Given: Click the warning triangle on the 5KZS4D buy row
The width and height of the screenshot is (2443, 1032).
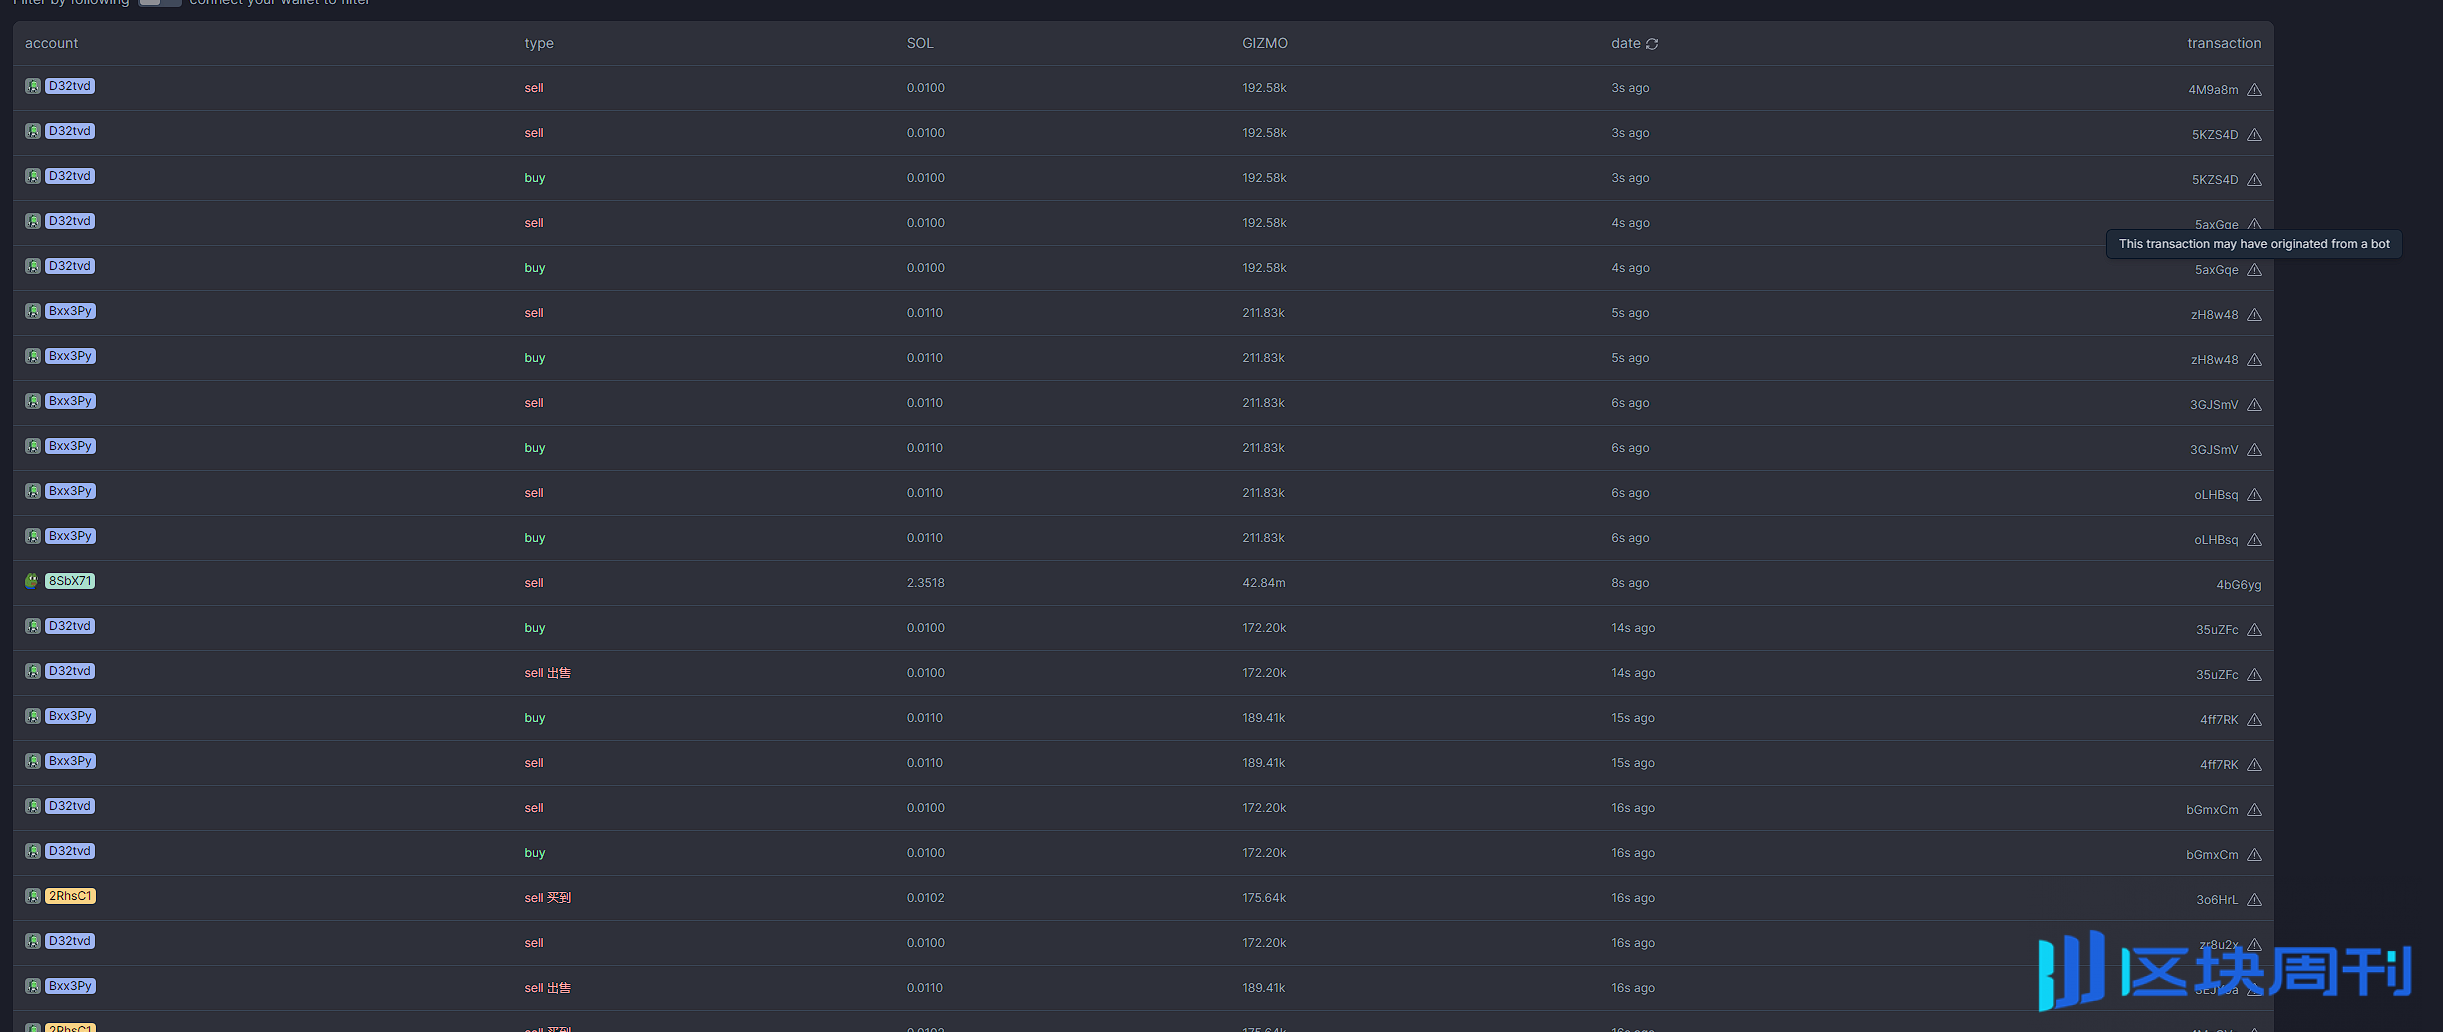Looking at the screenshot, I should tap(2254, 180).
